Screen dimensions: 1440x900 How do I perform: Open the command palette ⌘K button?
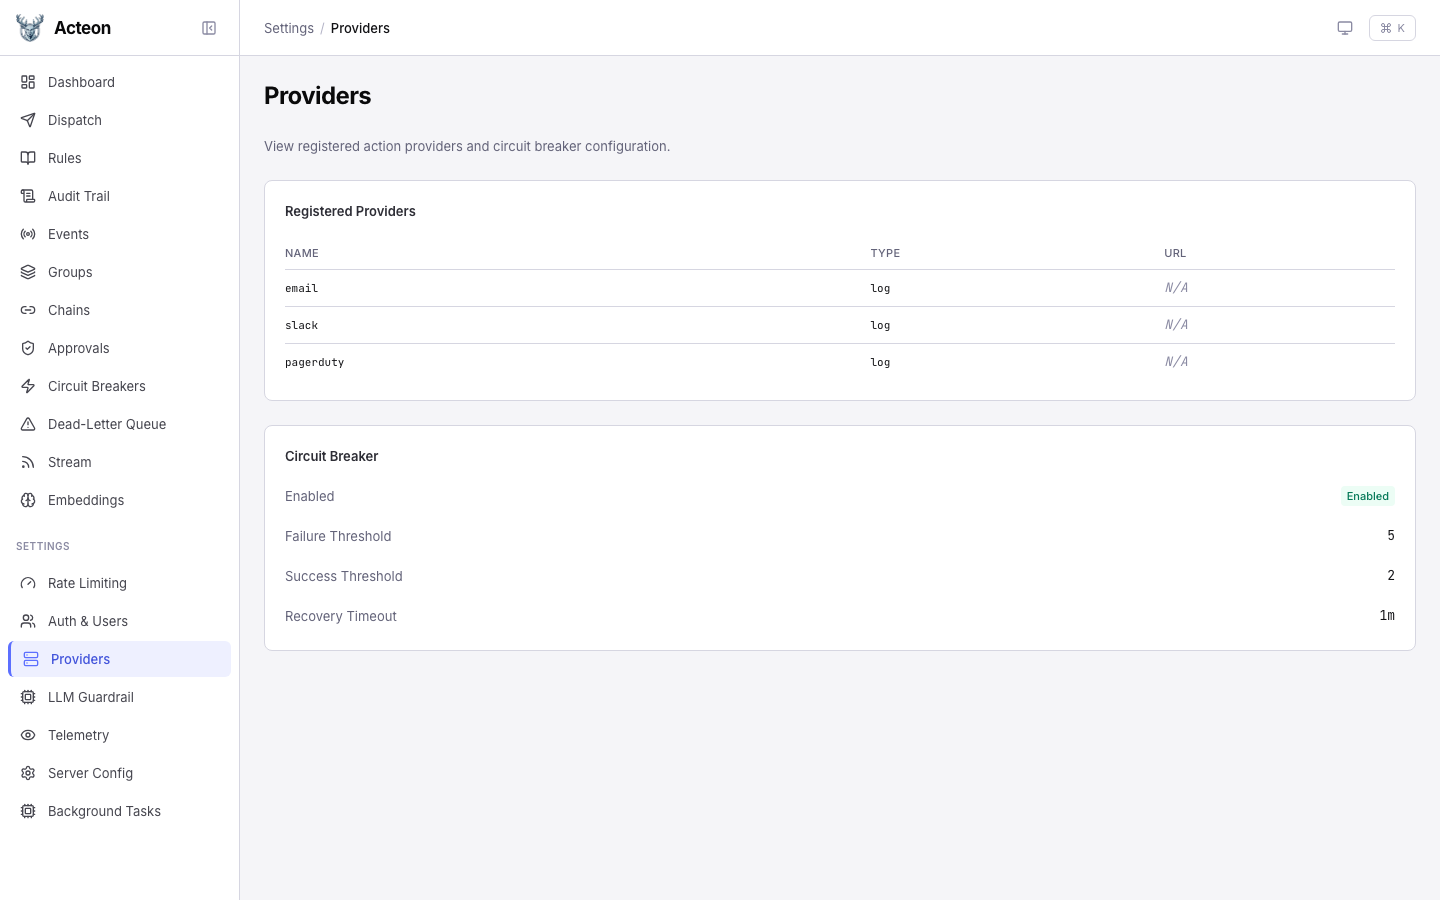point(1392,28)
